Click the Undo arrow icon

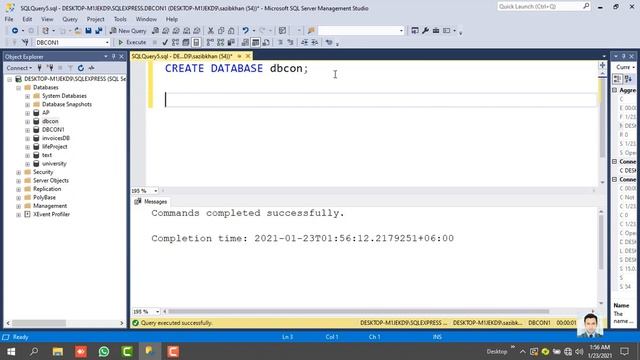(245, 31)
